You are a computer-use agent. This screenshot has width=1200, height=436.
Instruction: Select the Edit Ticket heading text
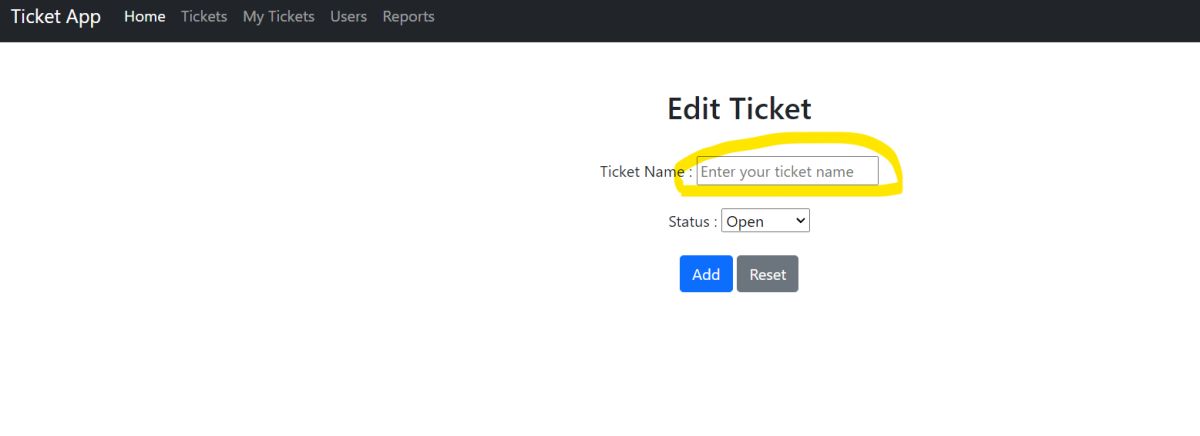click(739, 108)
